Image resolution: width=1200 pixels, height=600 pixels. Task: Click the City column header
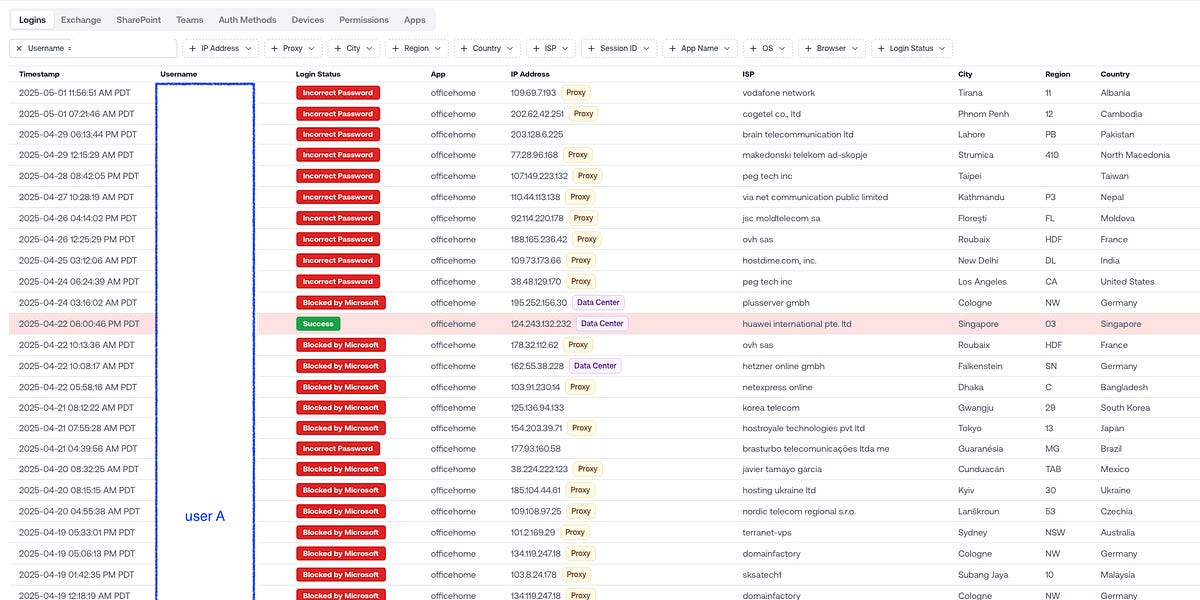pos(965,74)
